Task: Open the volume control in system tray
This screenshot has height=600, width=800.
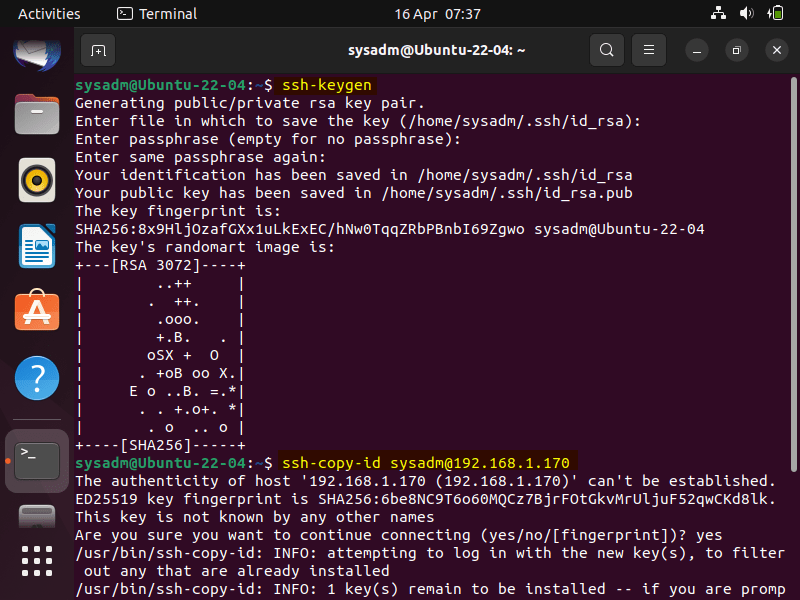Action: tap(748, 13)
